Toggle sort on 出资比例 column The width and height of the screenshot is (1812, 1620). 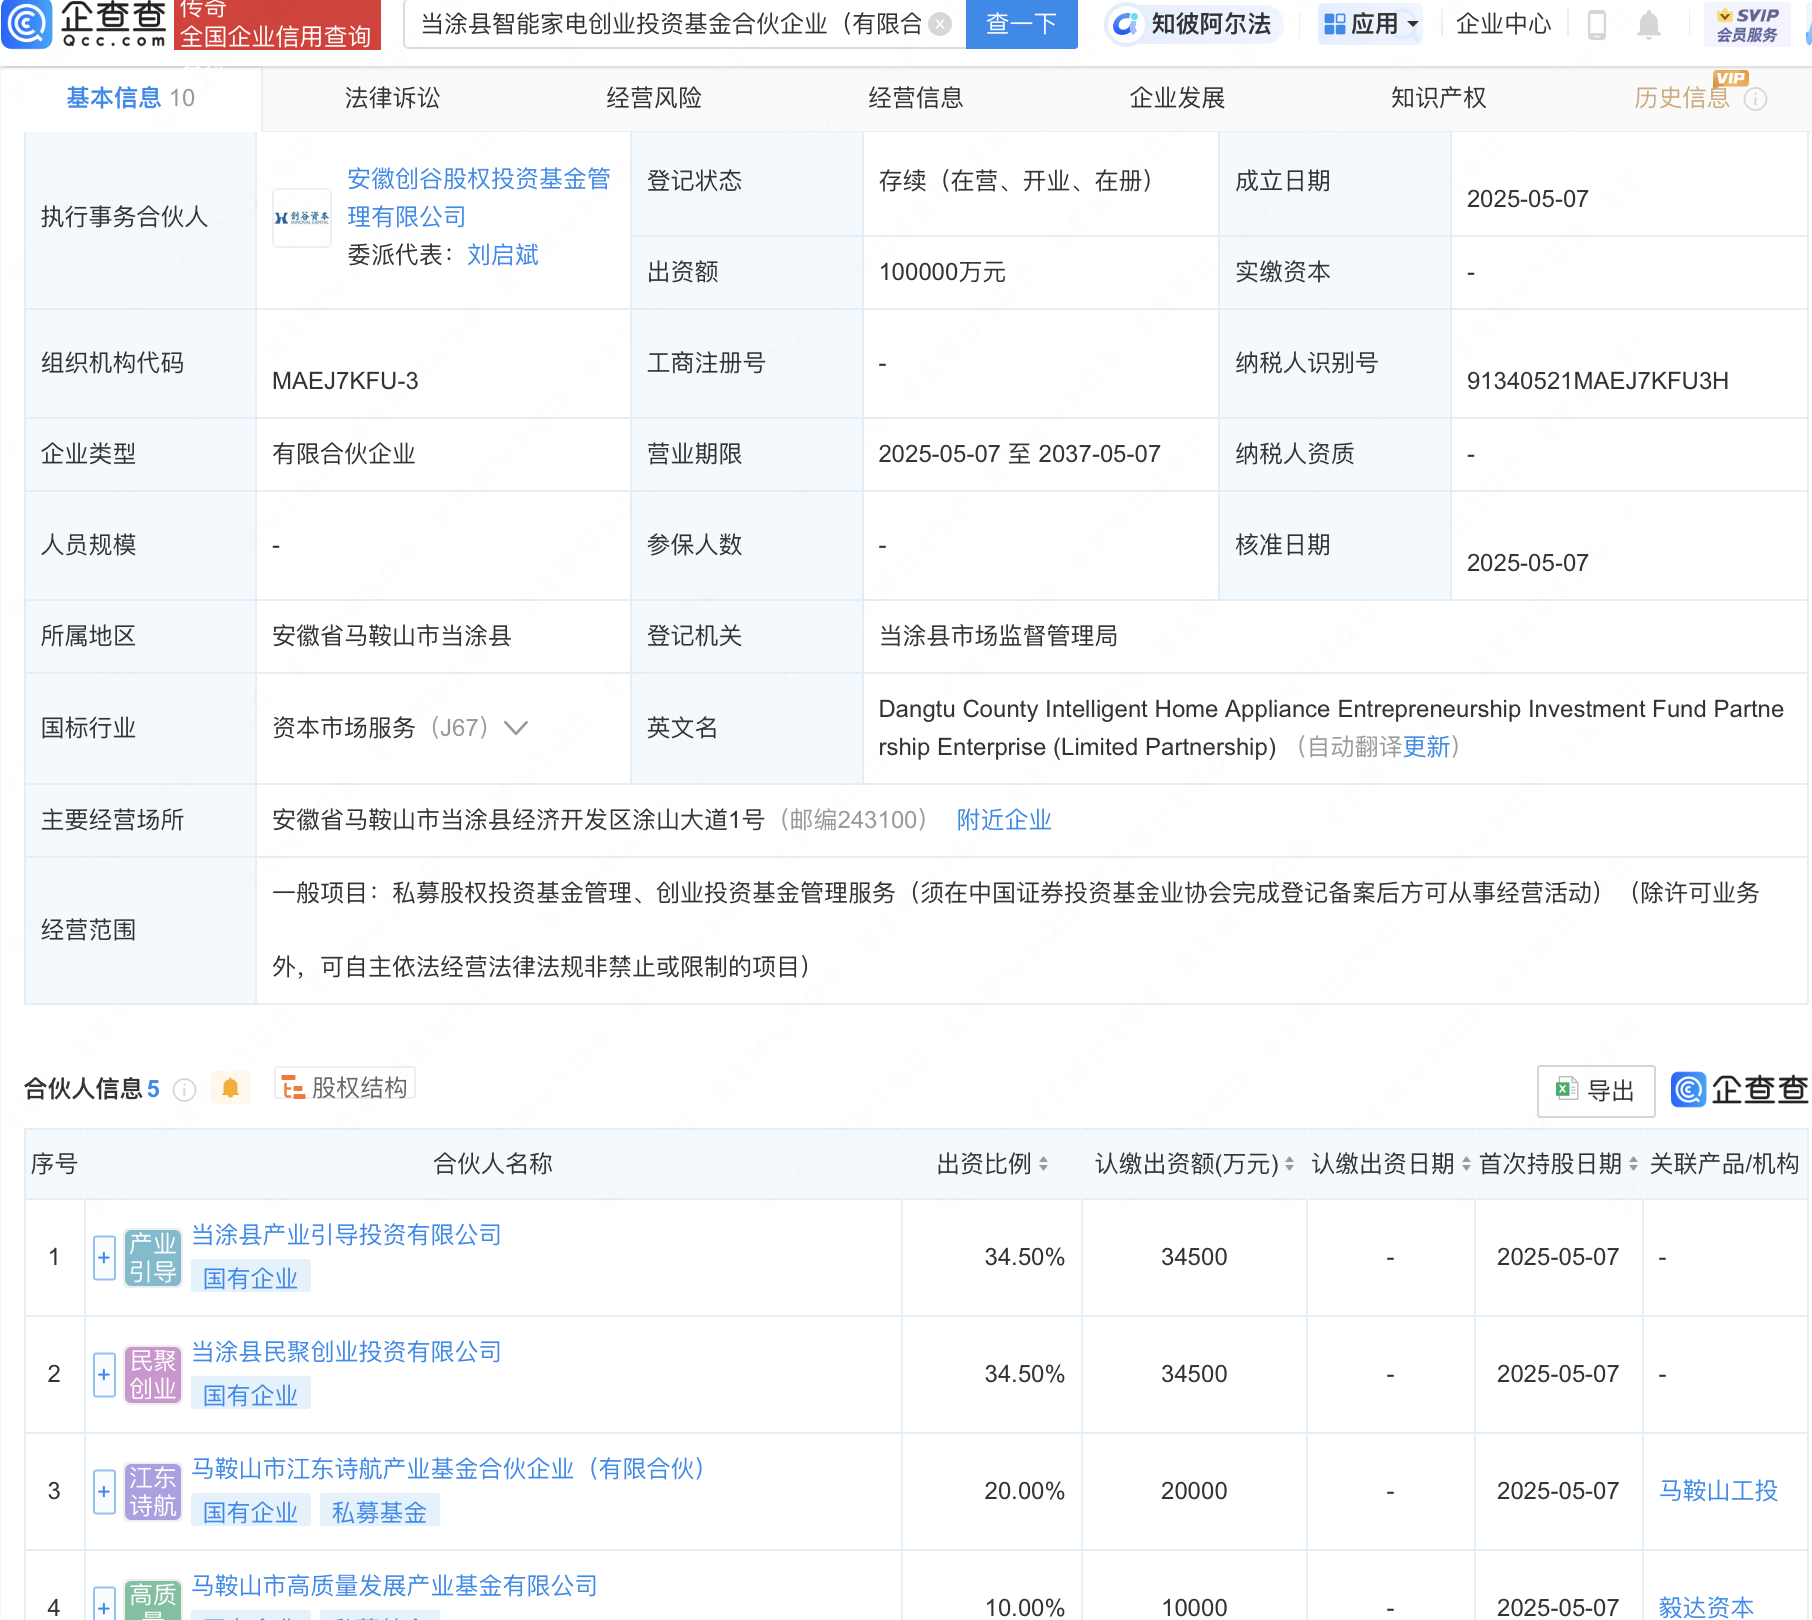pos(1043,1164)
